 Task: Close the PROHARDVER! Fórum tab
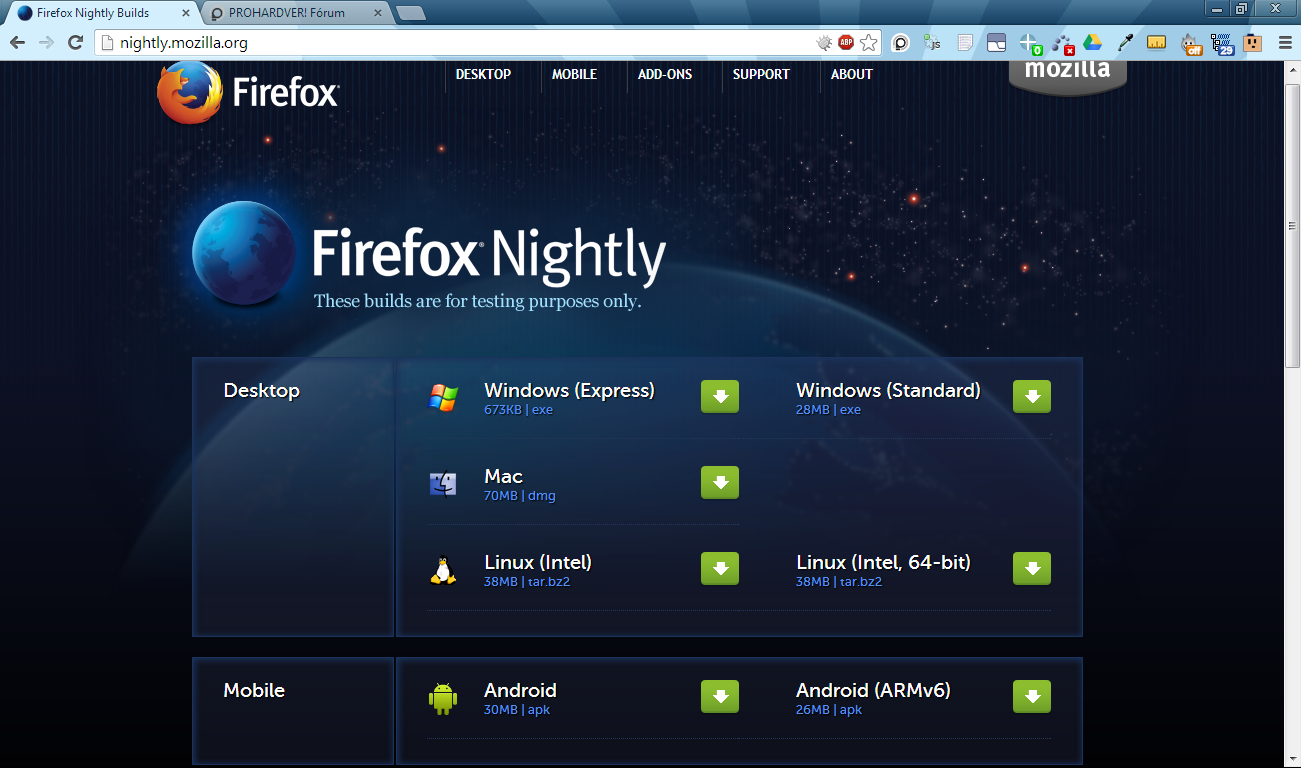click(x=376, y=13)
